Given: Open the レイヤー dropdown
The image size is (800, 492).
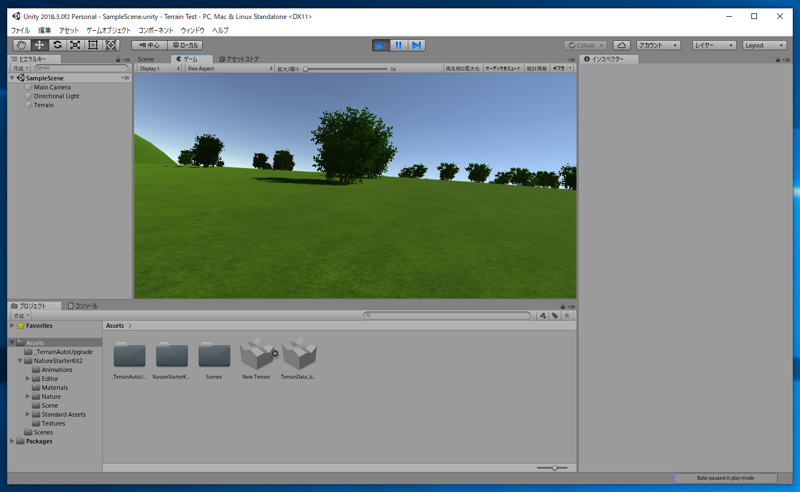Looking at the screenshot, I should click(x=714, y=45).
